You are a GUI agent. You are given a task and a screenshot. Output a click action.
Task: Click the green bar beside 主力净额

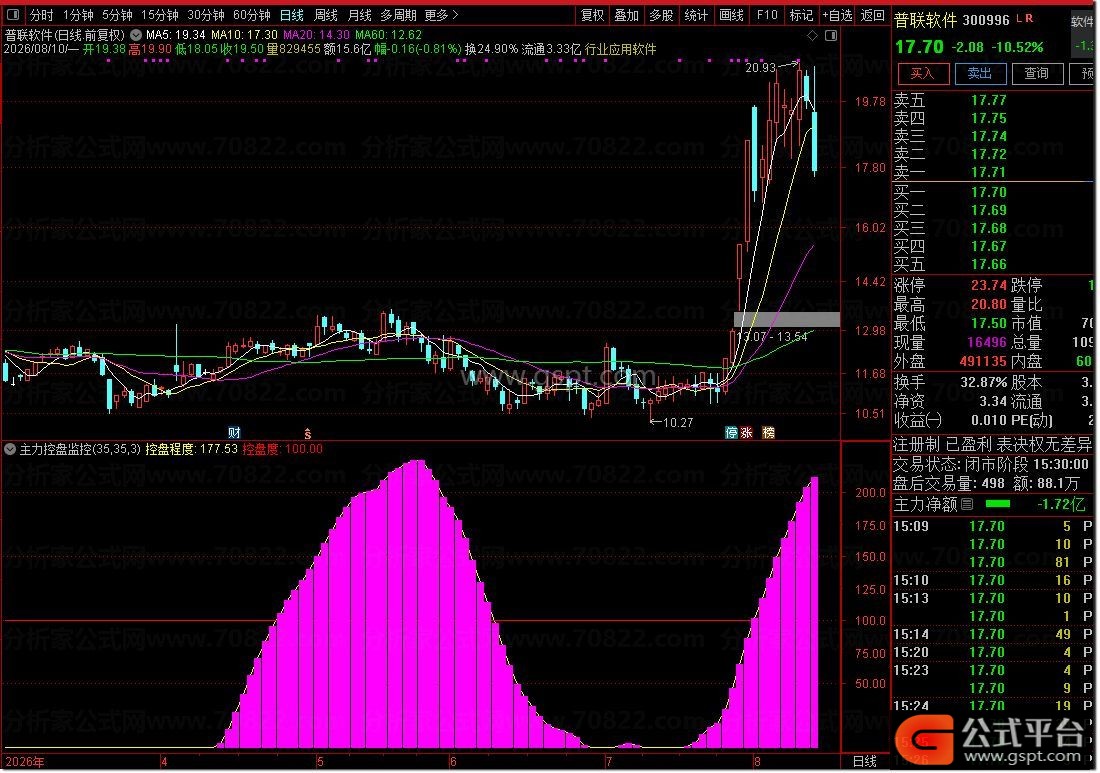pos(998,504)
